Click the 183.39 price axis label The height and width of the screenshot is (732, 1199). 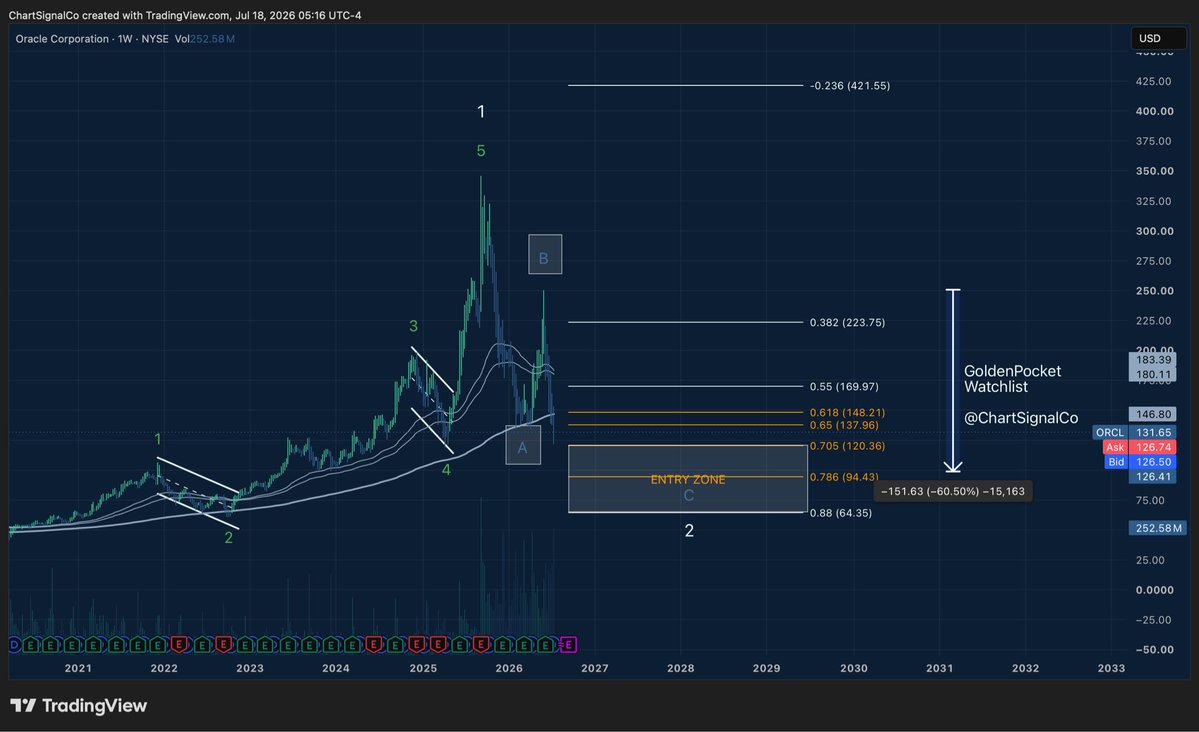[x=1153, y=359]
